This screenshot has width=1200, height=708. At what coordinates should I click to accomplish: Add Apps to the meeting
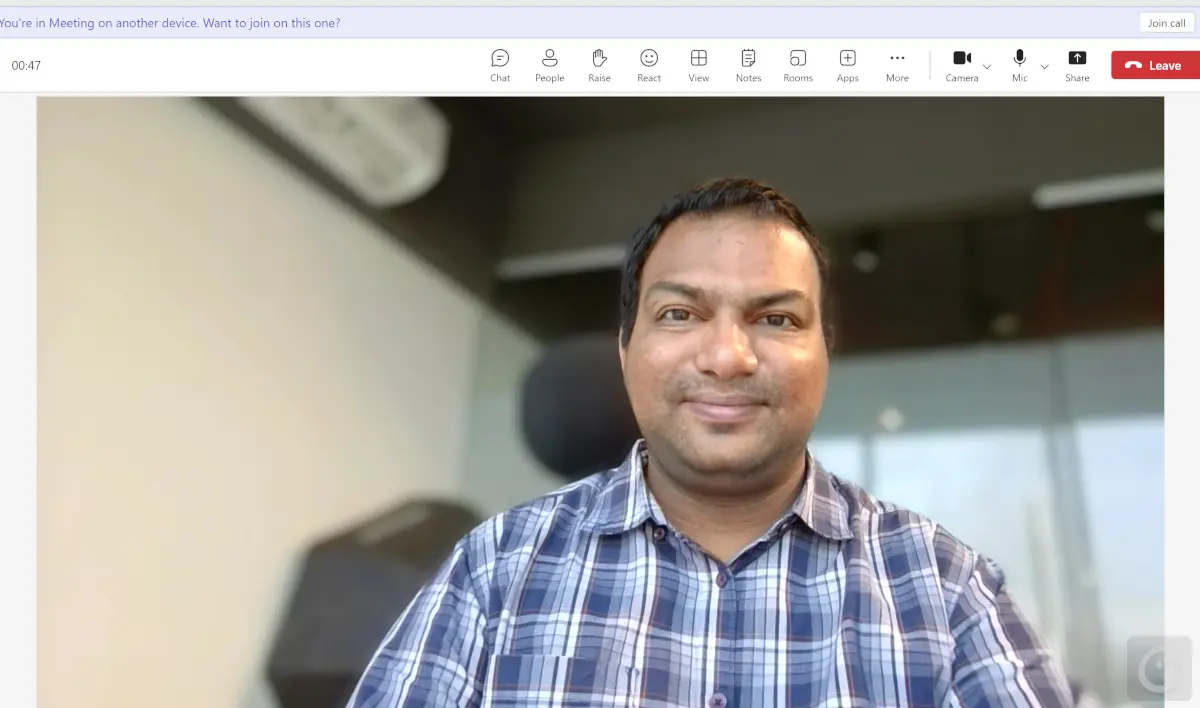[x=848, y=65]
